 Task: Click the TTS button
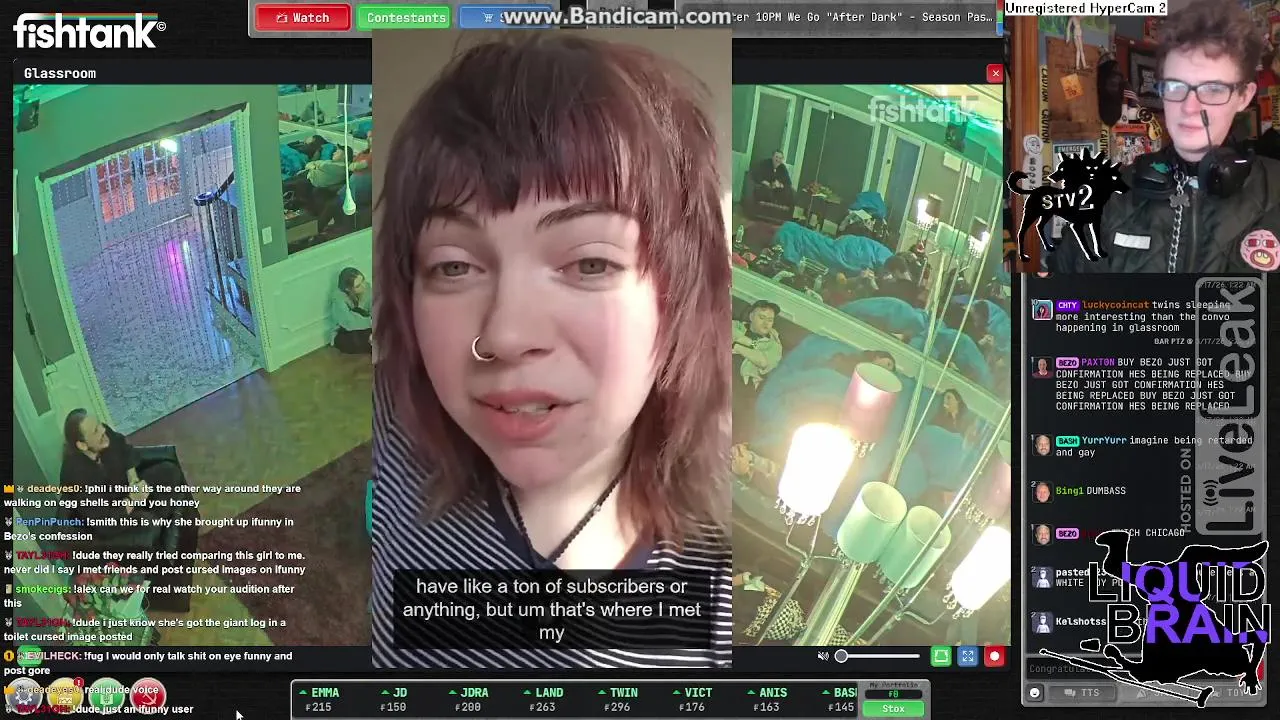click(x=1083, y=693)
